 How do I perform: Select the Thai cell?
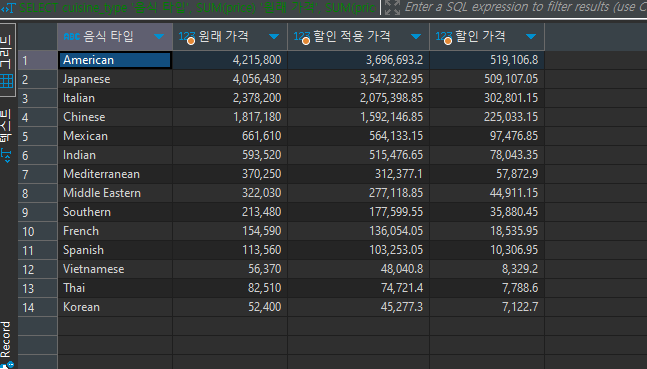[x=115, y=288]
